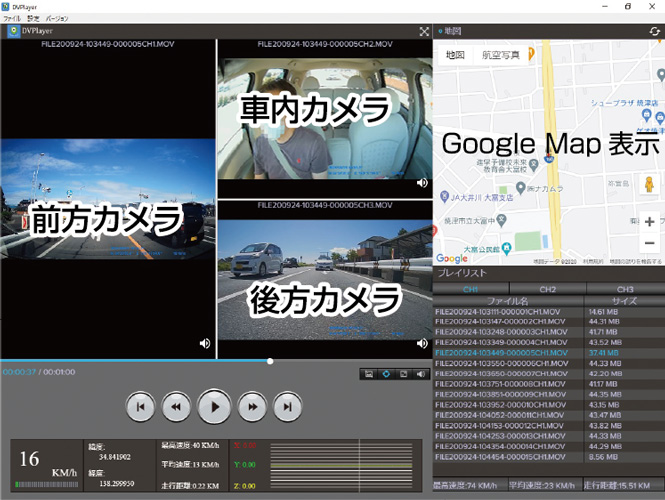Click the play button
This screenshot has height=500, width=665.
(x=214, y=407)
